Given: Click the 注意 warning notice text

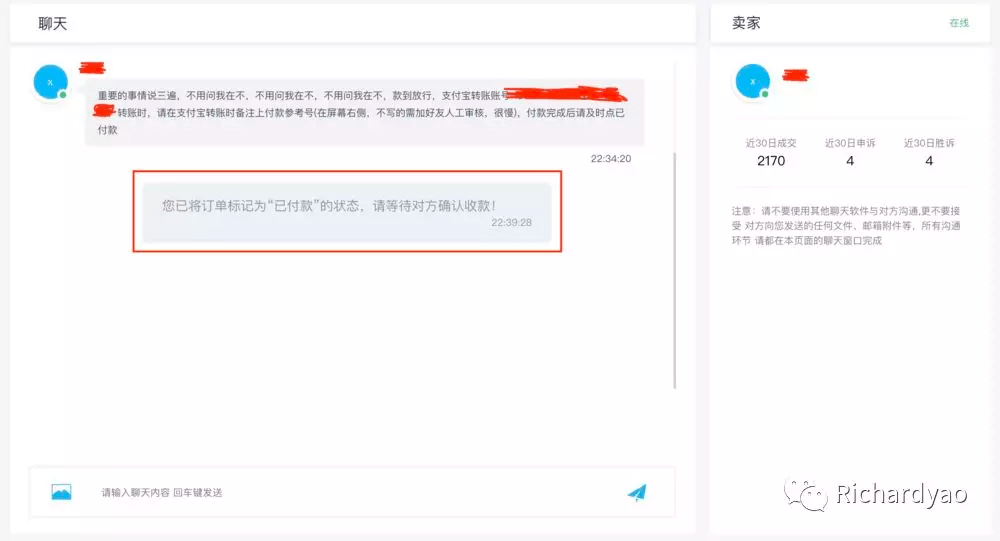Looking at the screenshot, I should [848, 226].
